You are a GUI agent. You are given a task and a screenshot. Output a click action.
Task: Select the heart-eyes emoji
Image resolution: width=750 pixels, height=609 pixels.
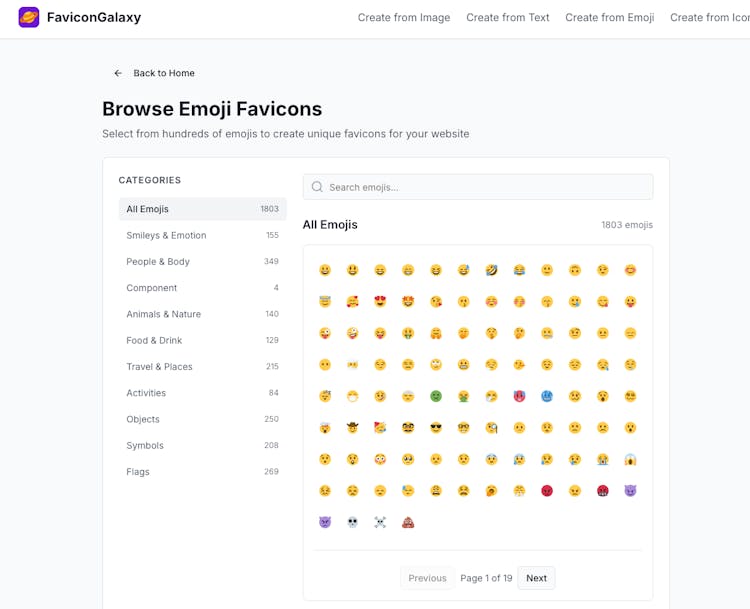[380, 302]
